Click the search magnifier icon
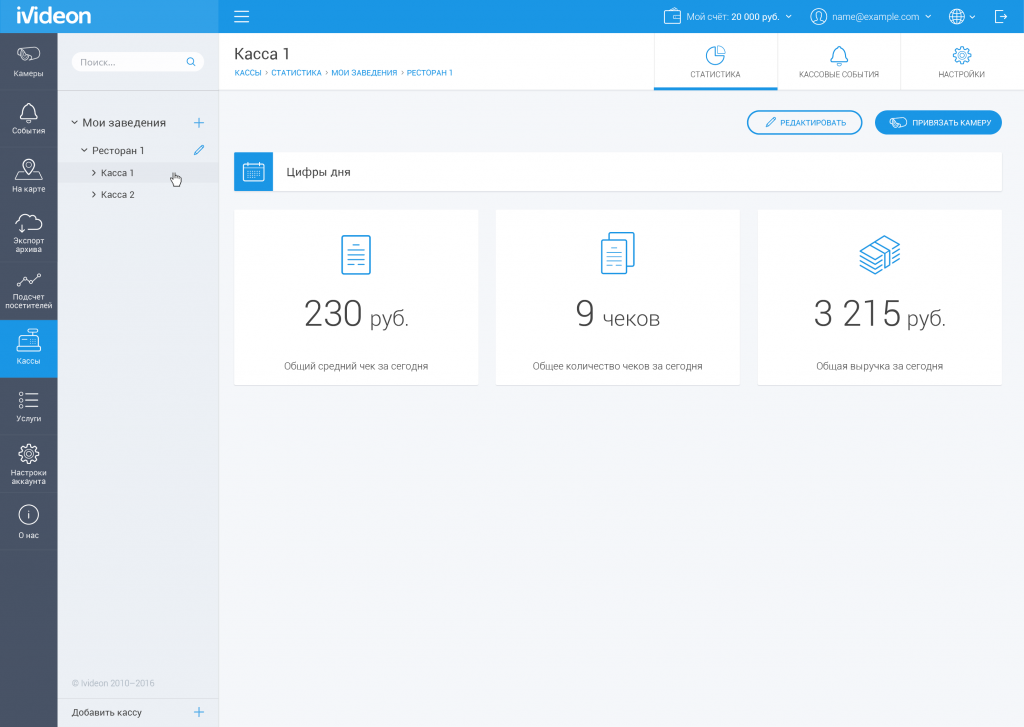1024x727 pixels. point(191,62)
